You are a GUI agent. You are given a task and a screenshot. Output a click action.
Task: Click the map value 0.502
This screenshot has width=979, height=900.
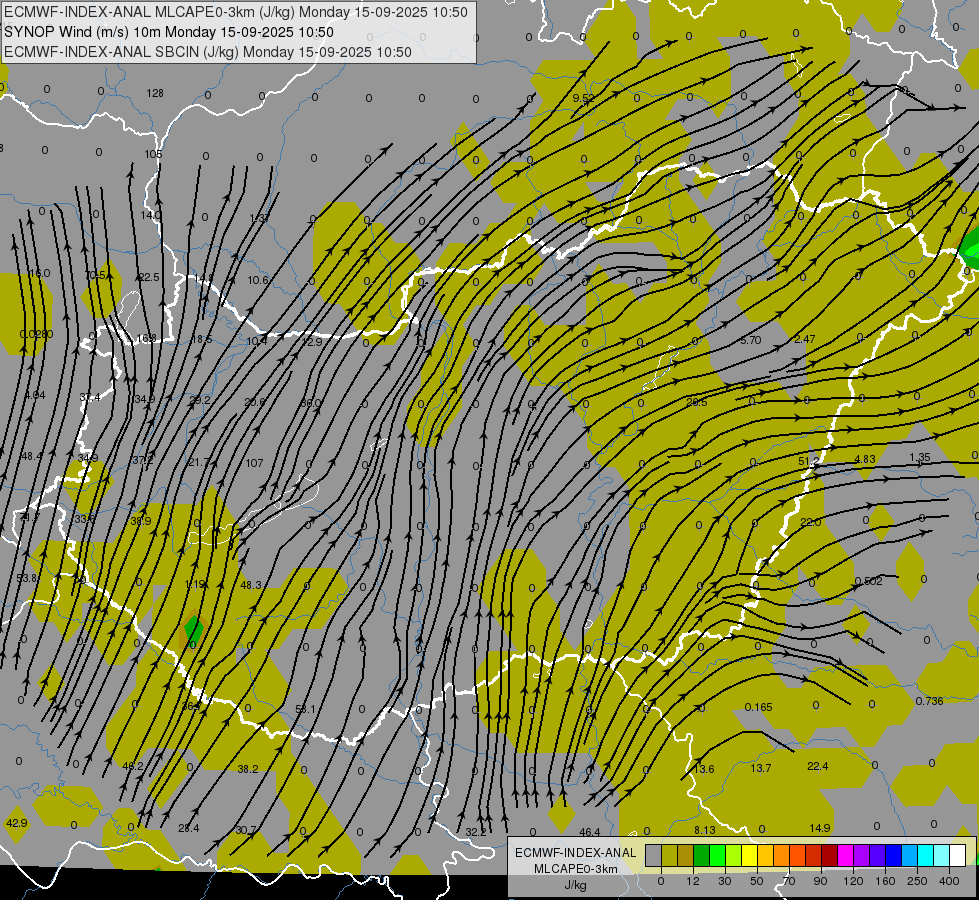(x=868, y=581)
